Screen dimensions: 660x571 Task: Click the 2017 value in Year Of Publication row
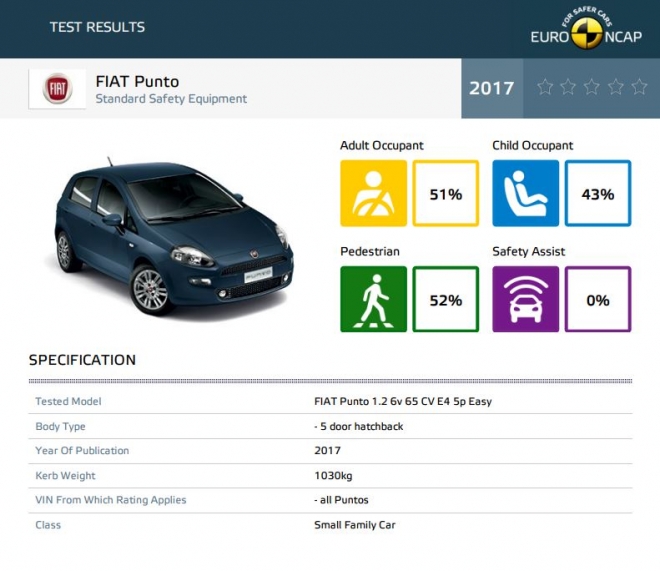(x=327, y=451)
